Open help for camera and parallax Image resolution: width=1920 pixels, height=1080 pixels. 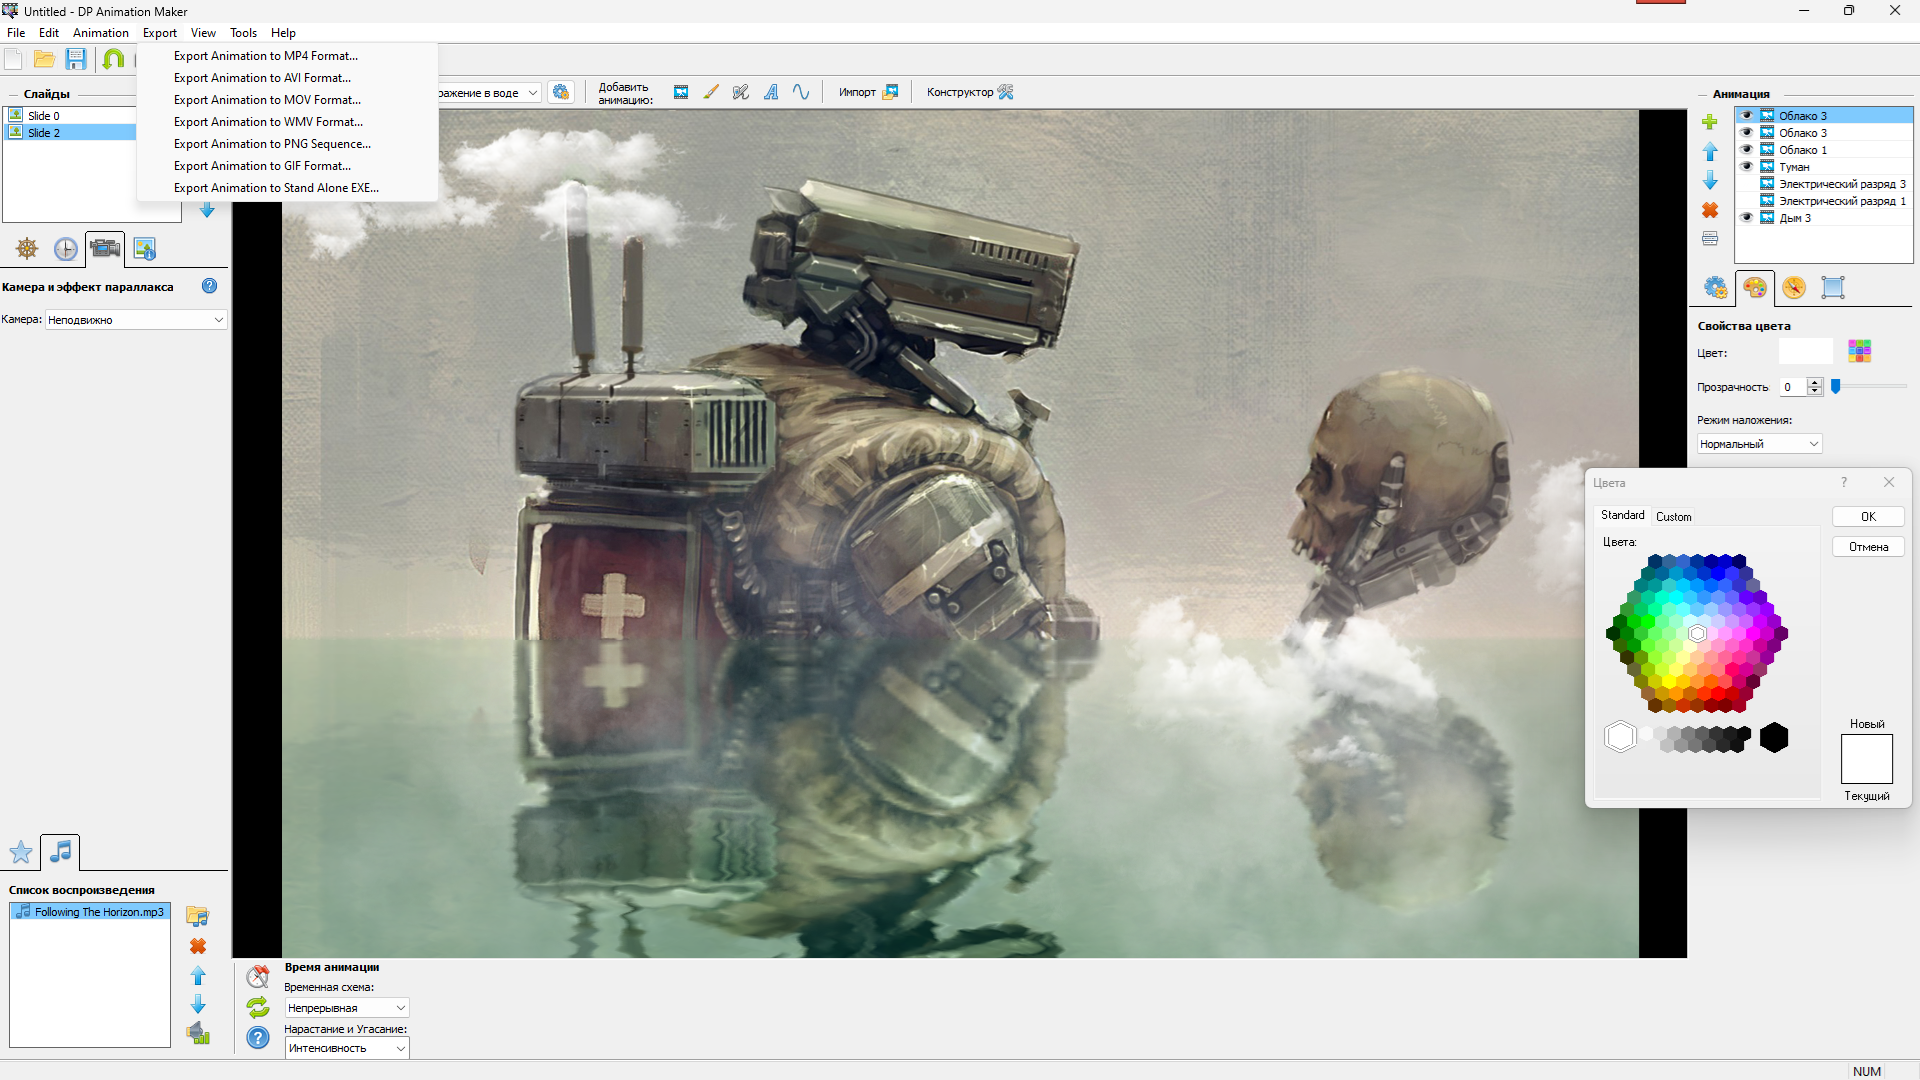[209, 286]
